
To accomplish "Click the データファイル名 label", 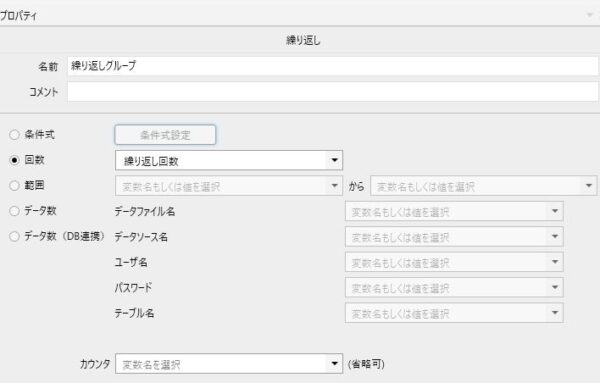I will click(x=145, y=211).
